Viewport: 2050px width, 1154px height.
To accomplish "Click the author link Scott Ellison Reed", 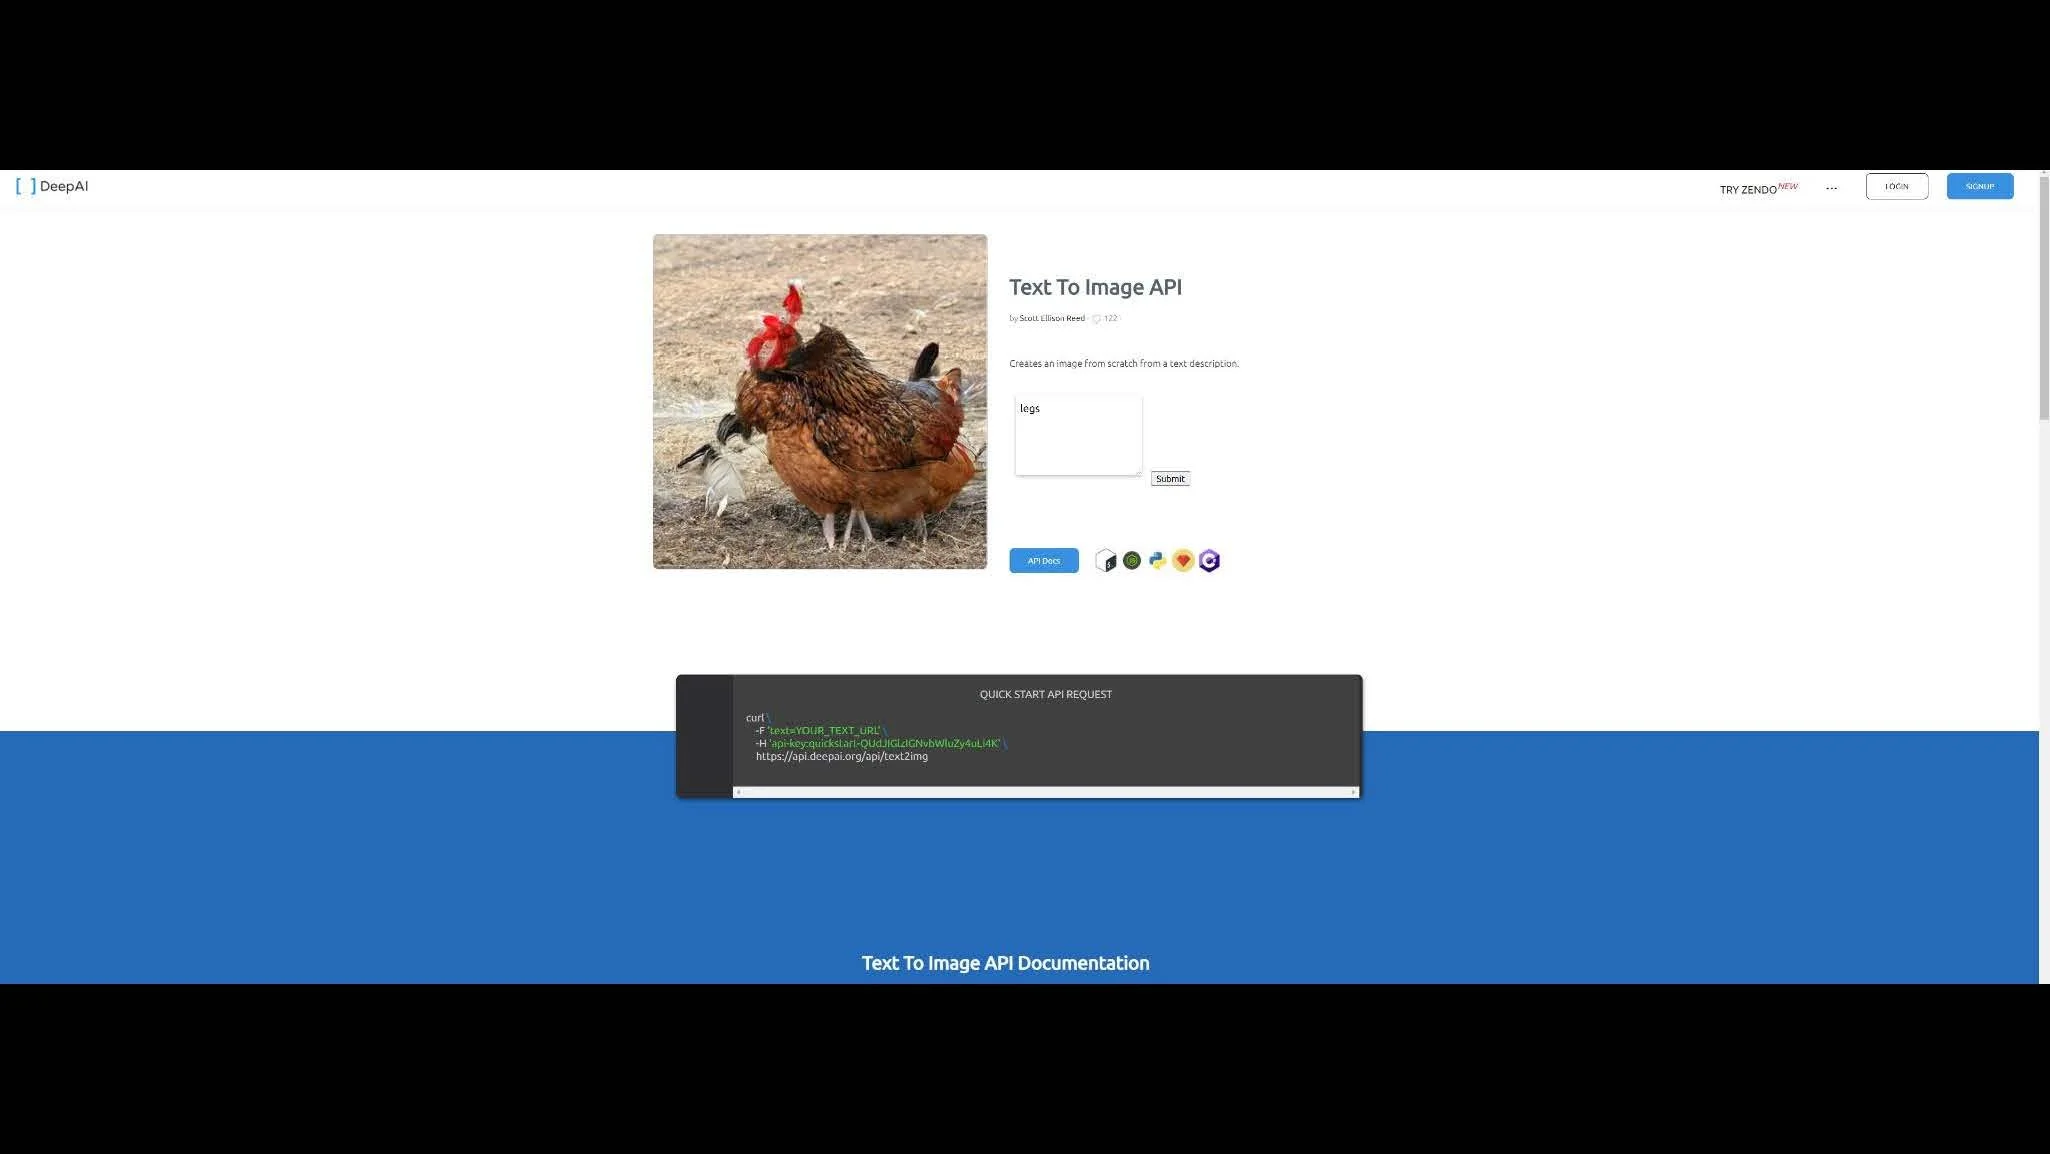I will pyautogui.click(x=1052, y=319).
